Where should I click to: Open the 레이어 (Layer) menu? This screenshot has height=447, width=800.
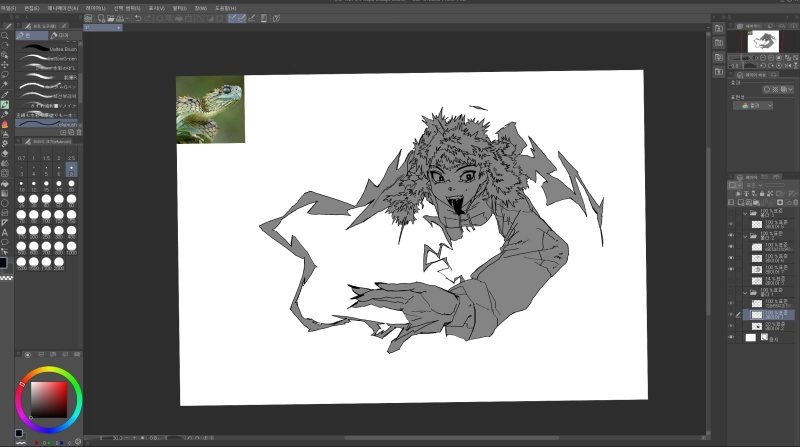click(95, 7)
